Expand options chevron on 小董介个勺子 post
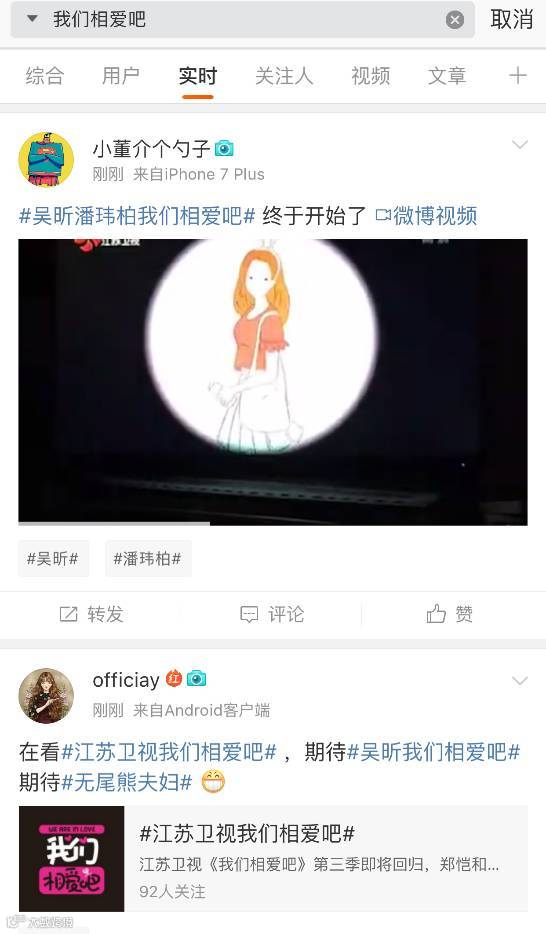This screenshot has height=934, width=546. click(520, 144)
